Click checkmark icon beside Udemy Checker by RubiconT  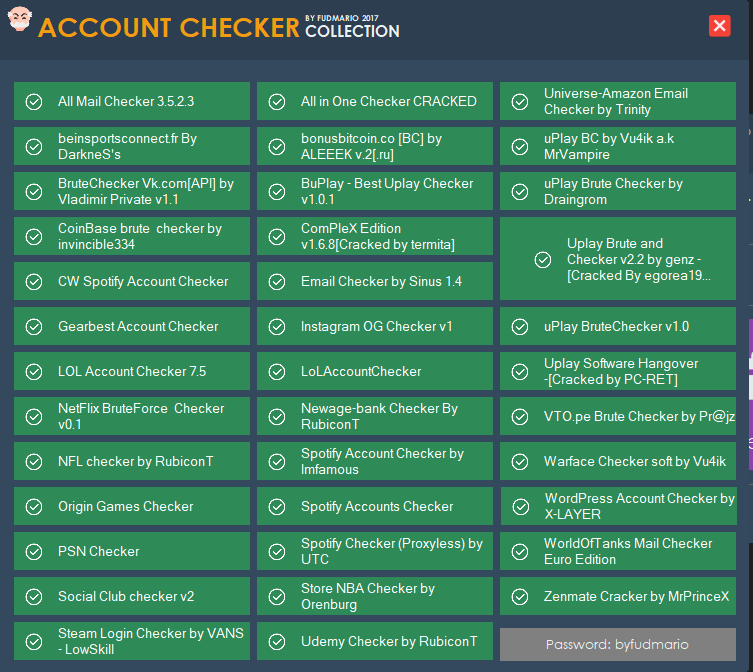277,642
